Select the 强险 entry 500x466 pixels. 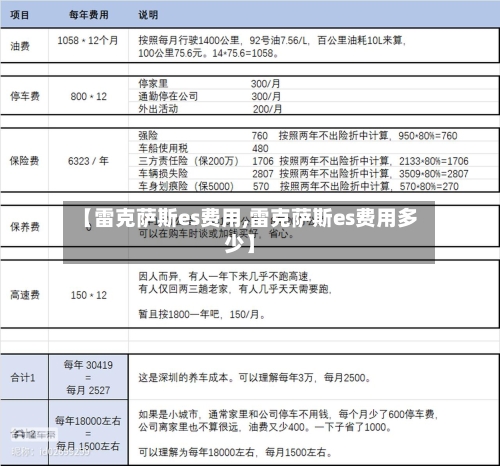coord(148,135)
